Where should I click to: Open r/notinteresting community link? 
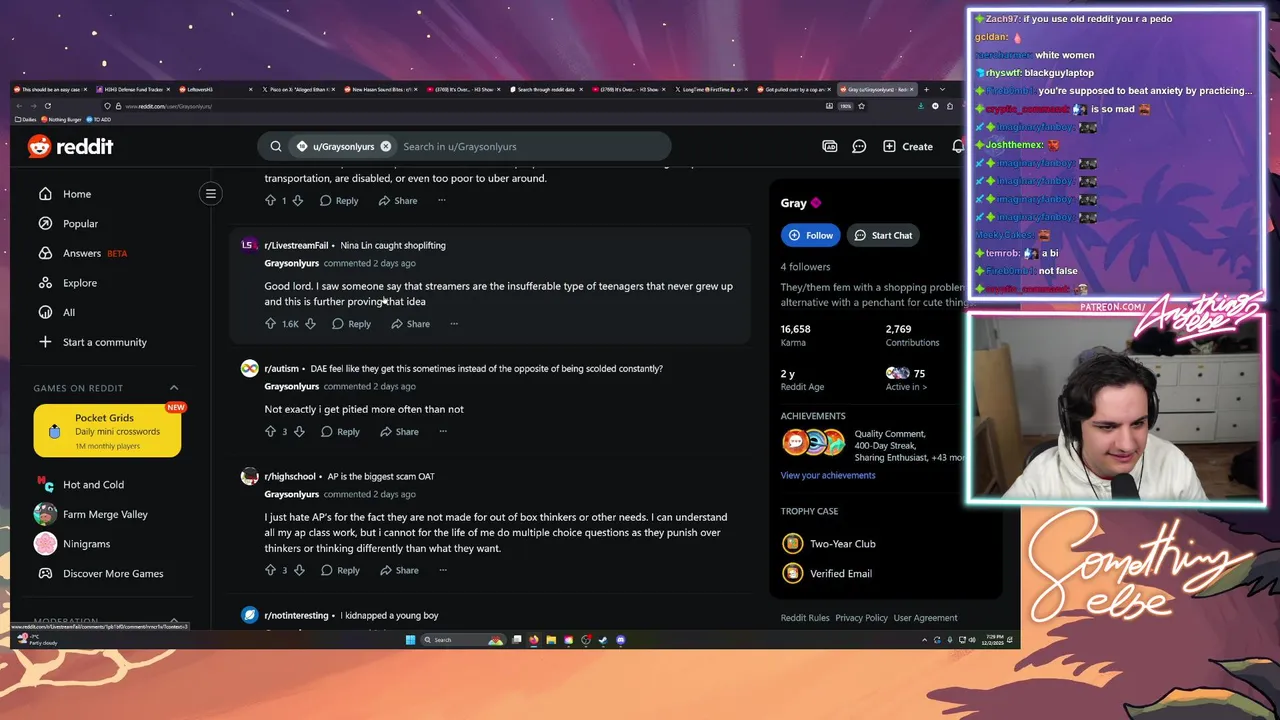[x=296, y=616]
